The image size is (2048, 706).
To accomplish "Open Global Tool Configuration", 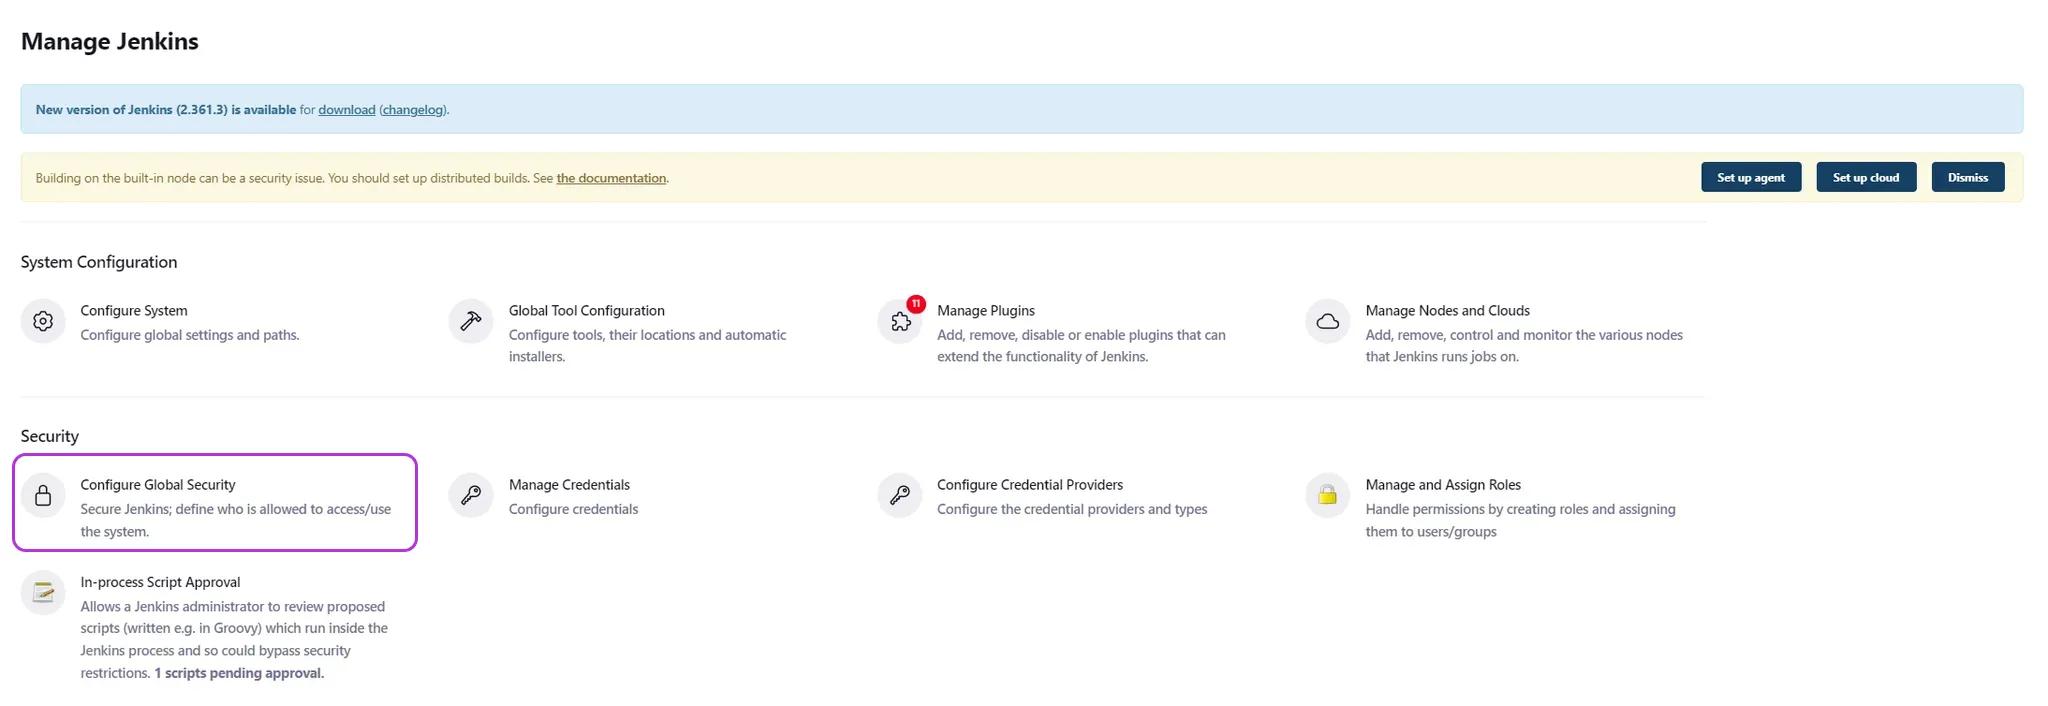I will (x=587, y=311).
